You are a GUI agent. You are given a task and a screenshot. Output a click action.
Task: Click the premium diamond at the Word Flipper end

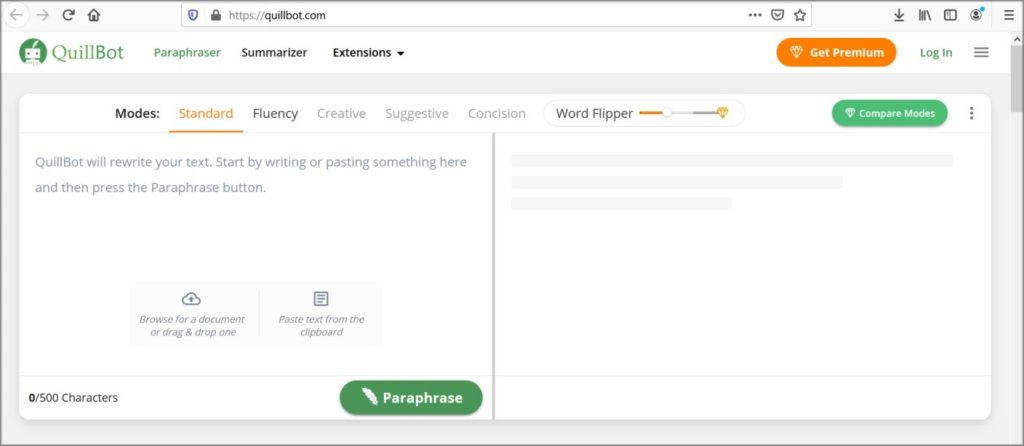[x=722, y=112]
